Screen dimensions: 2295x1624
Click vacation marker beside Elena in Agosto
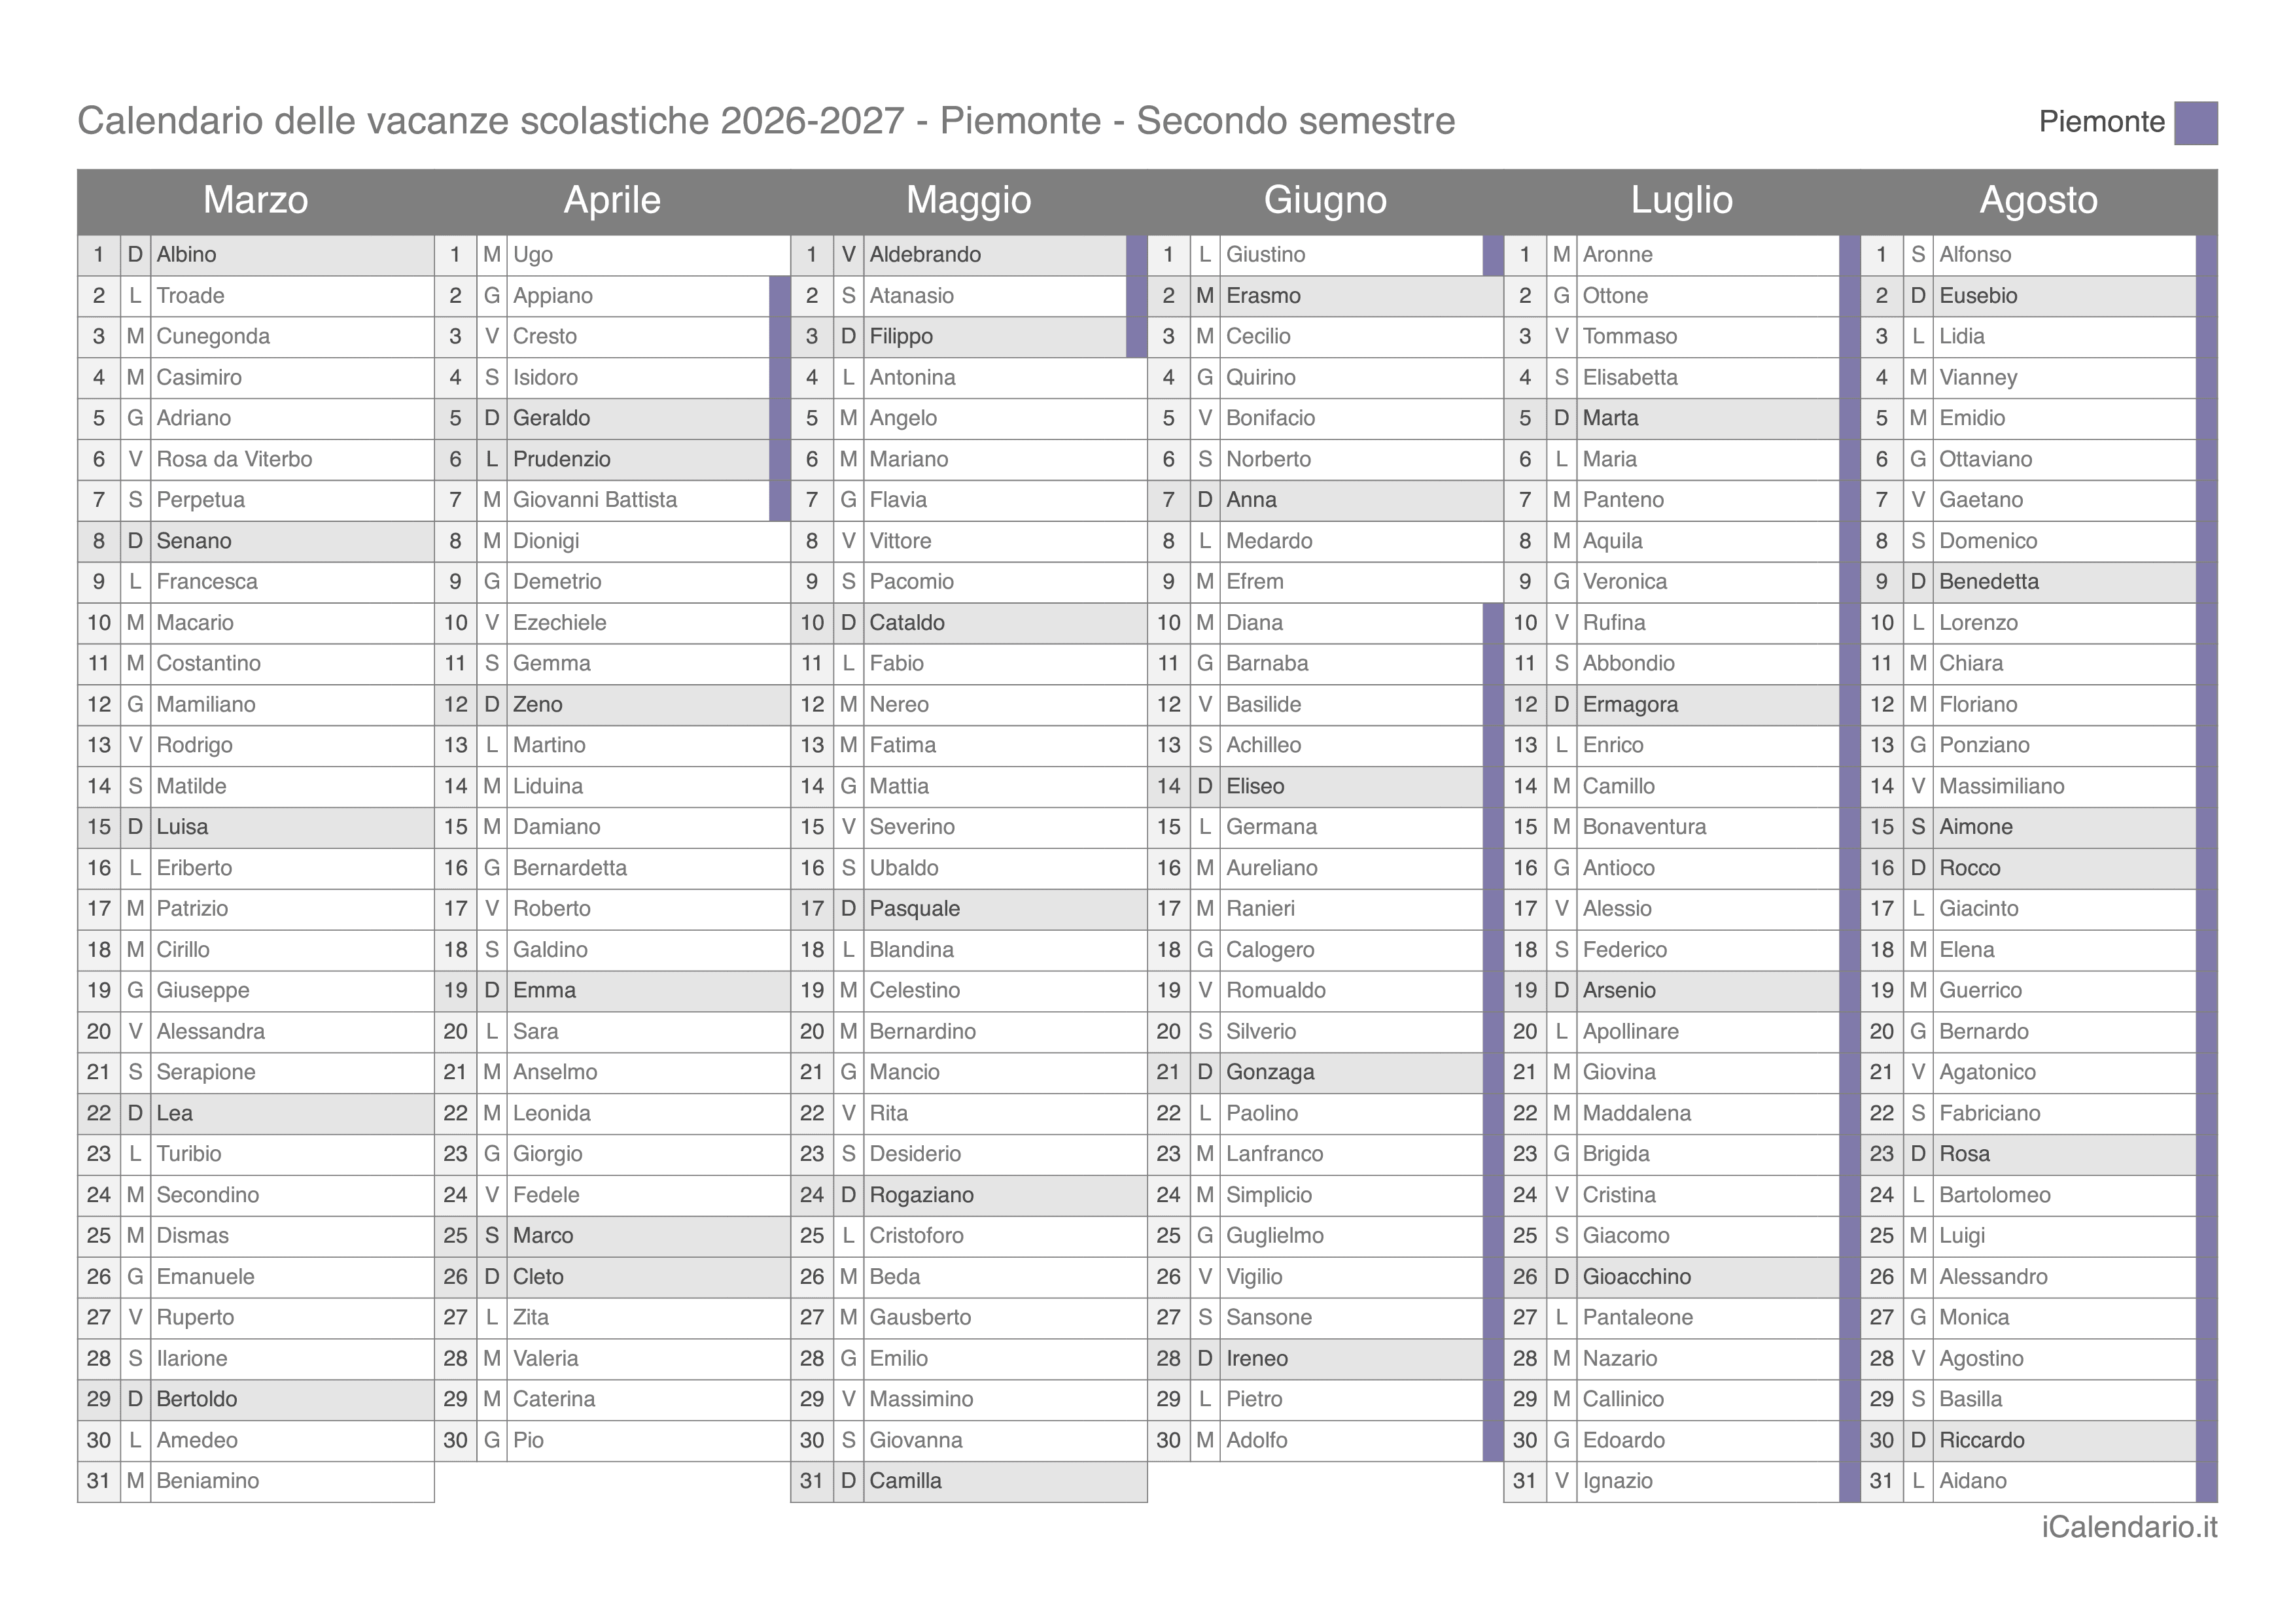tap(2207, 950)
